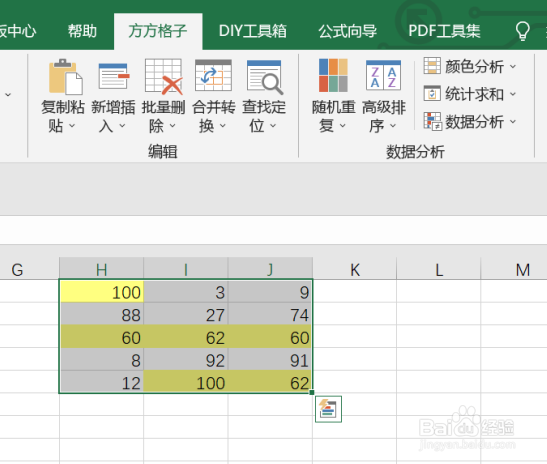Open the 数据分析 dropdown chevron
This screenshot has height=464, width=547.
tap(512, 122)
